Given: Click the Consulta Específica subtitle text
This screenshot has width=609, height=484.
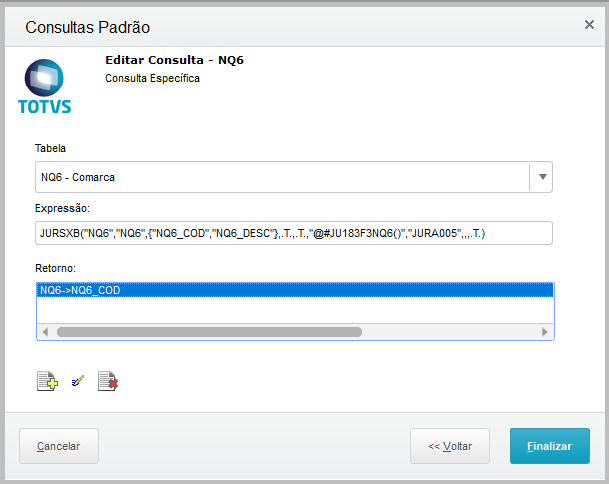Looking at the screenshot, I should 152,78.
